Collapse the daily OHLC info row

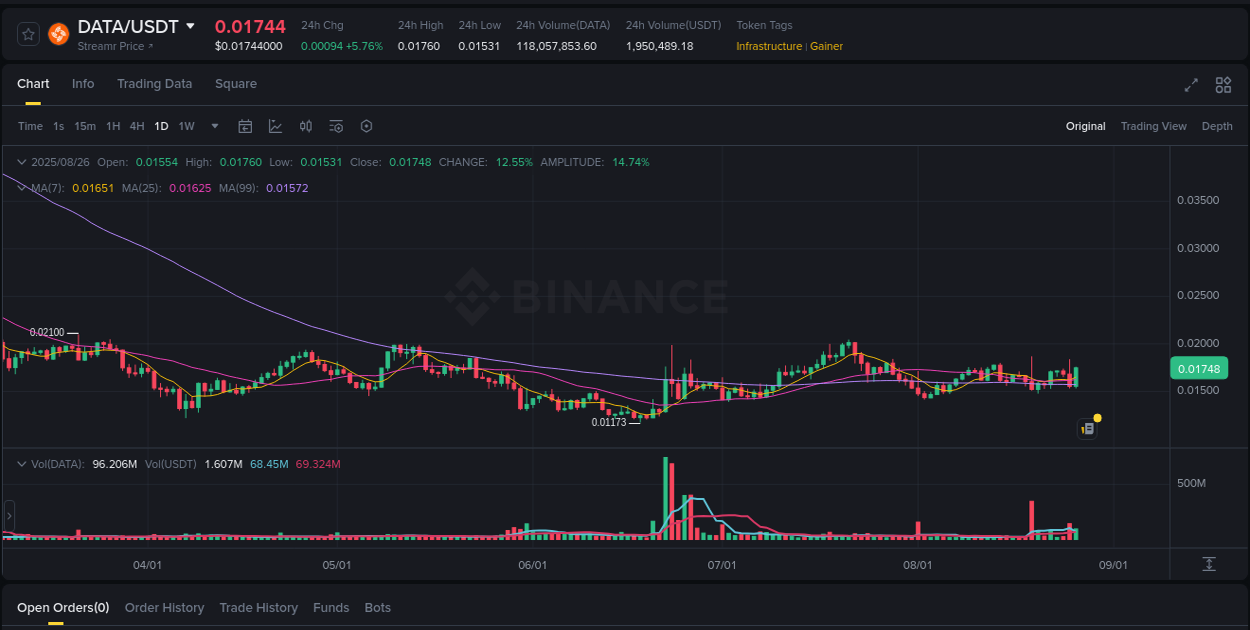[21, 160]
